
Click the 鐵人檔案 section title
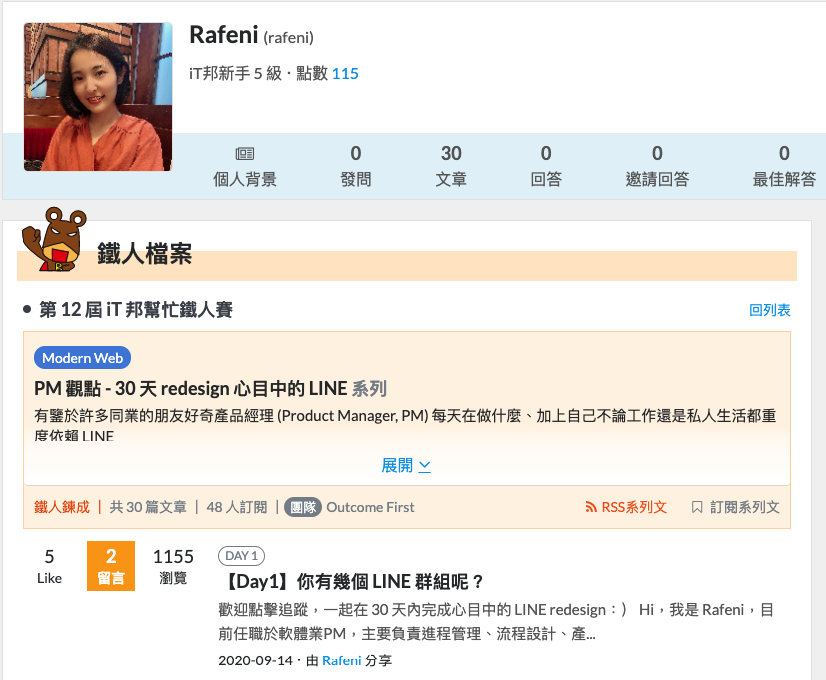click(x=144, y=253)
